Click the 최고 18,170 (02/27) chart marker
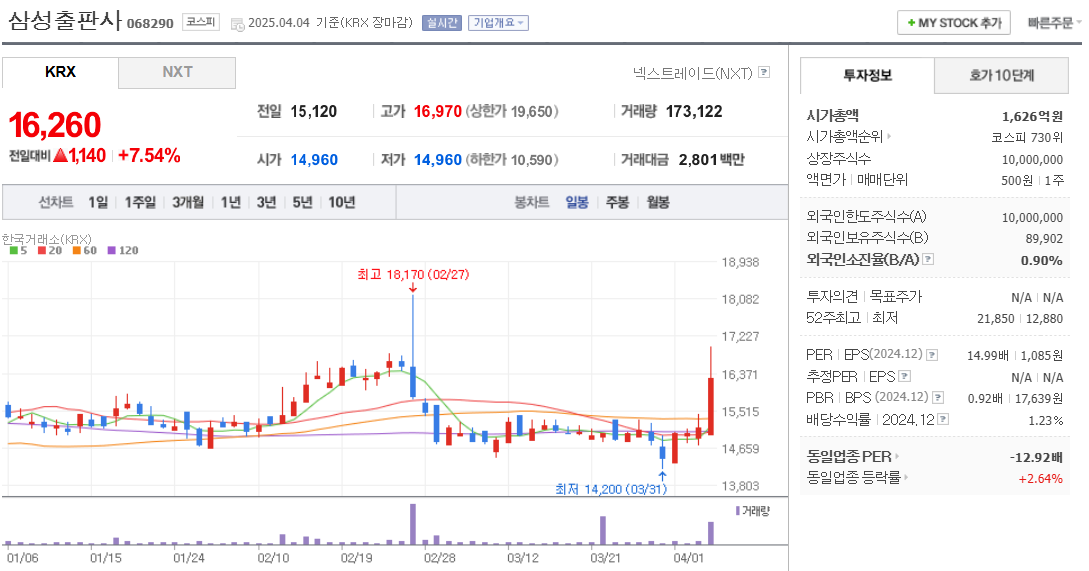The height and width of the screenshot is (571, 1089). [413, 274]
